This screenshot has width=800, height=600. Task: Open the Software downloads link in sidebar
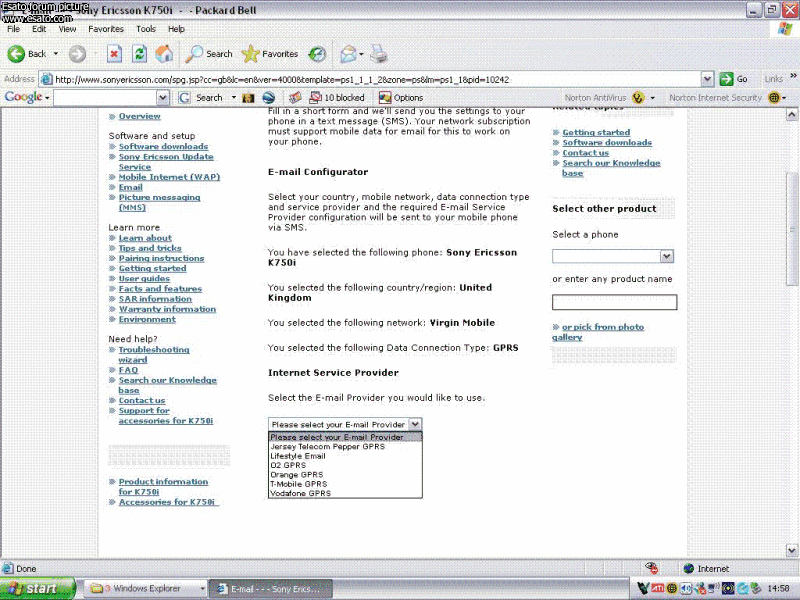[x=163, y=147]
